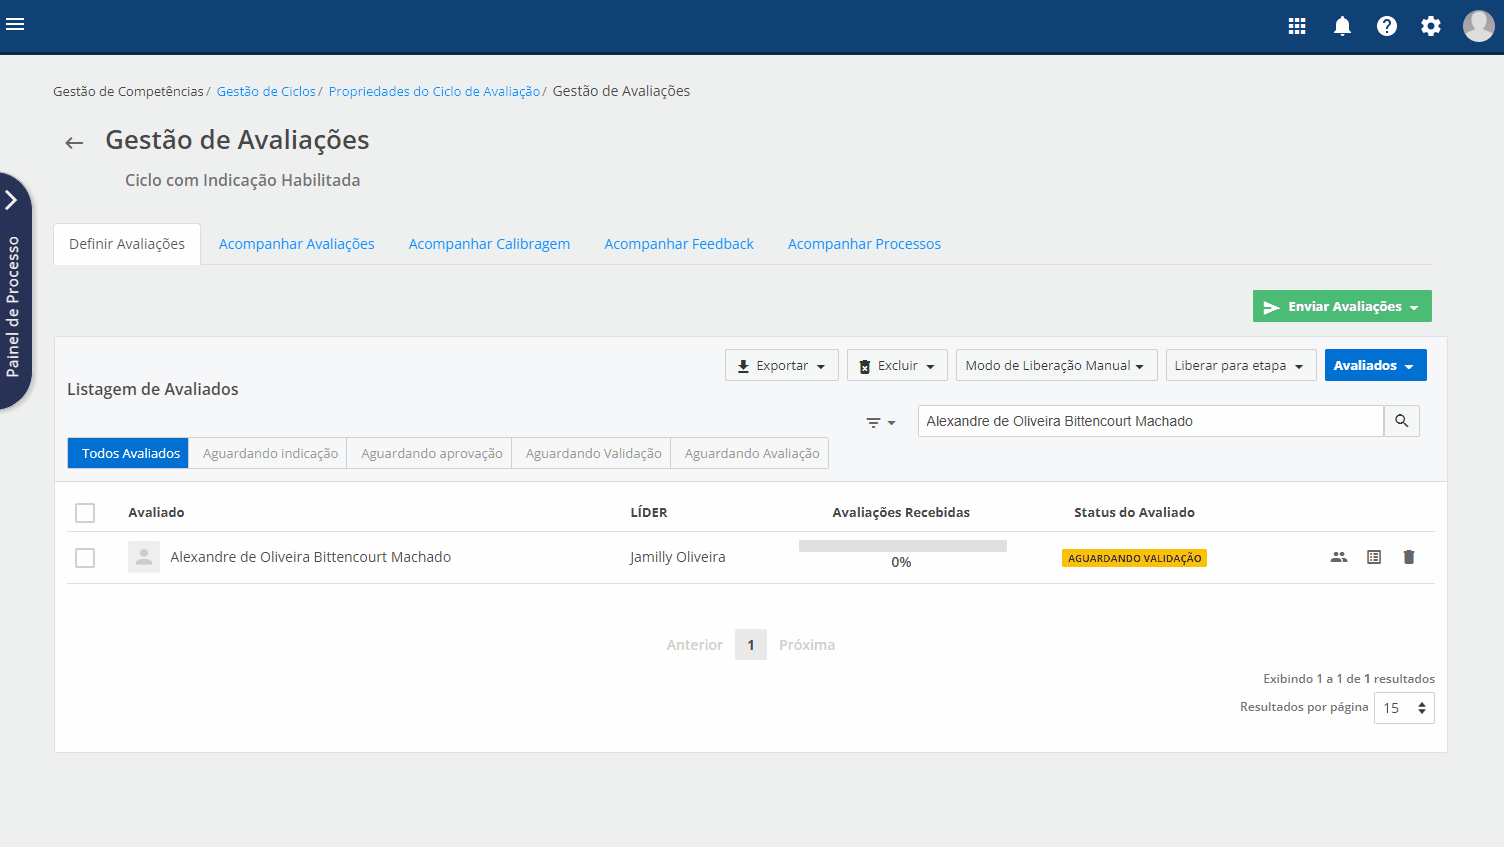
Task: Click the search magnifier button
Action: coord(1401,421)
